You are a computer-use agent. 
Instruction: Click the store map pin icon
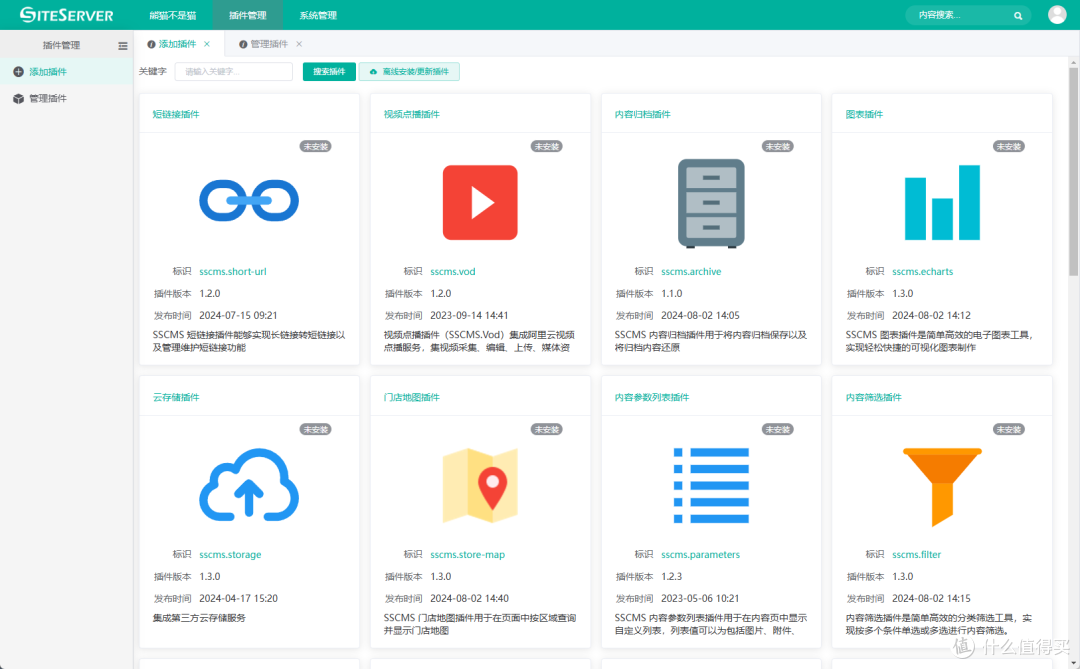coord(480,486)
